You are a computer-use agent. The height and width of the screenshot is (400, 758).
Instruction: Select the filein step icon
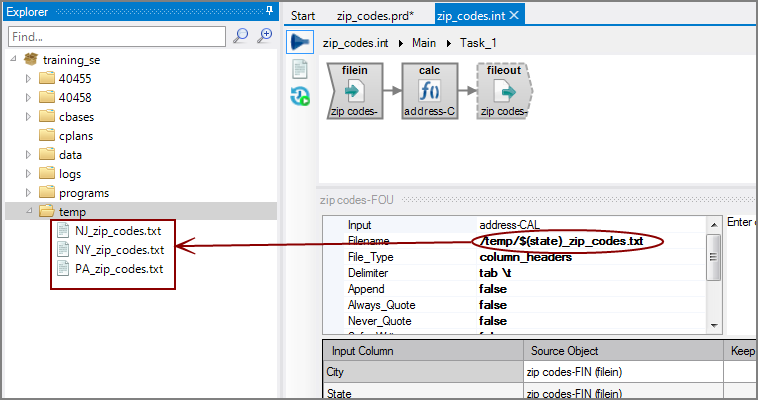[355, 91]
